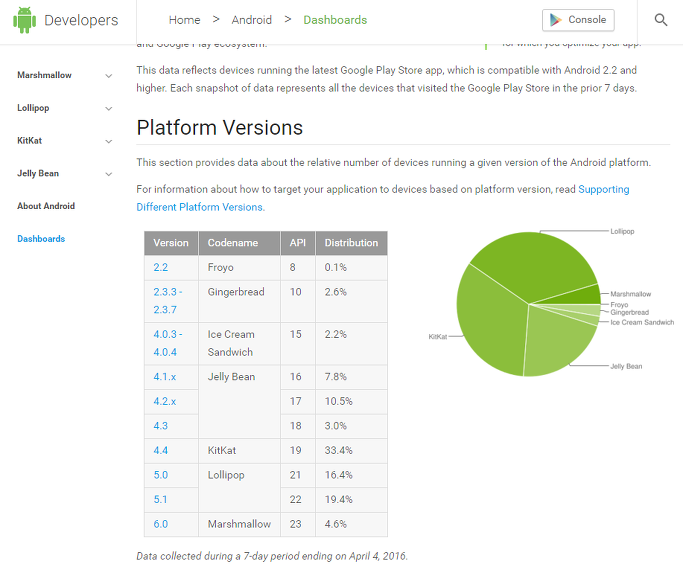683x567 pixels.
Task: Open version 5.1 link
Action: coord(160,500)
